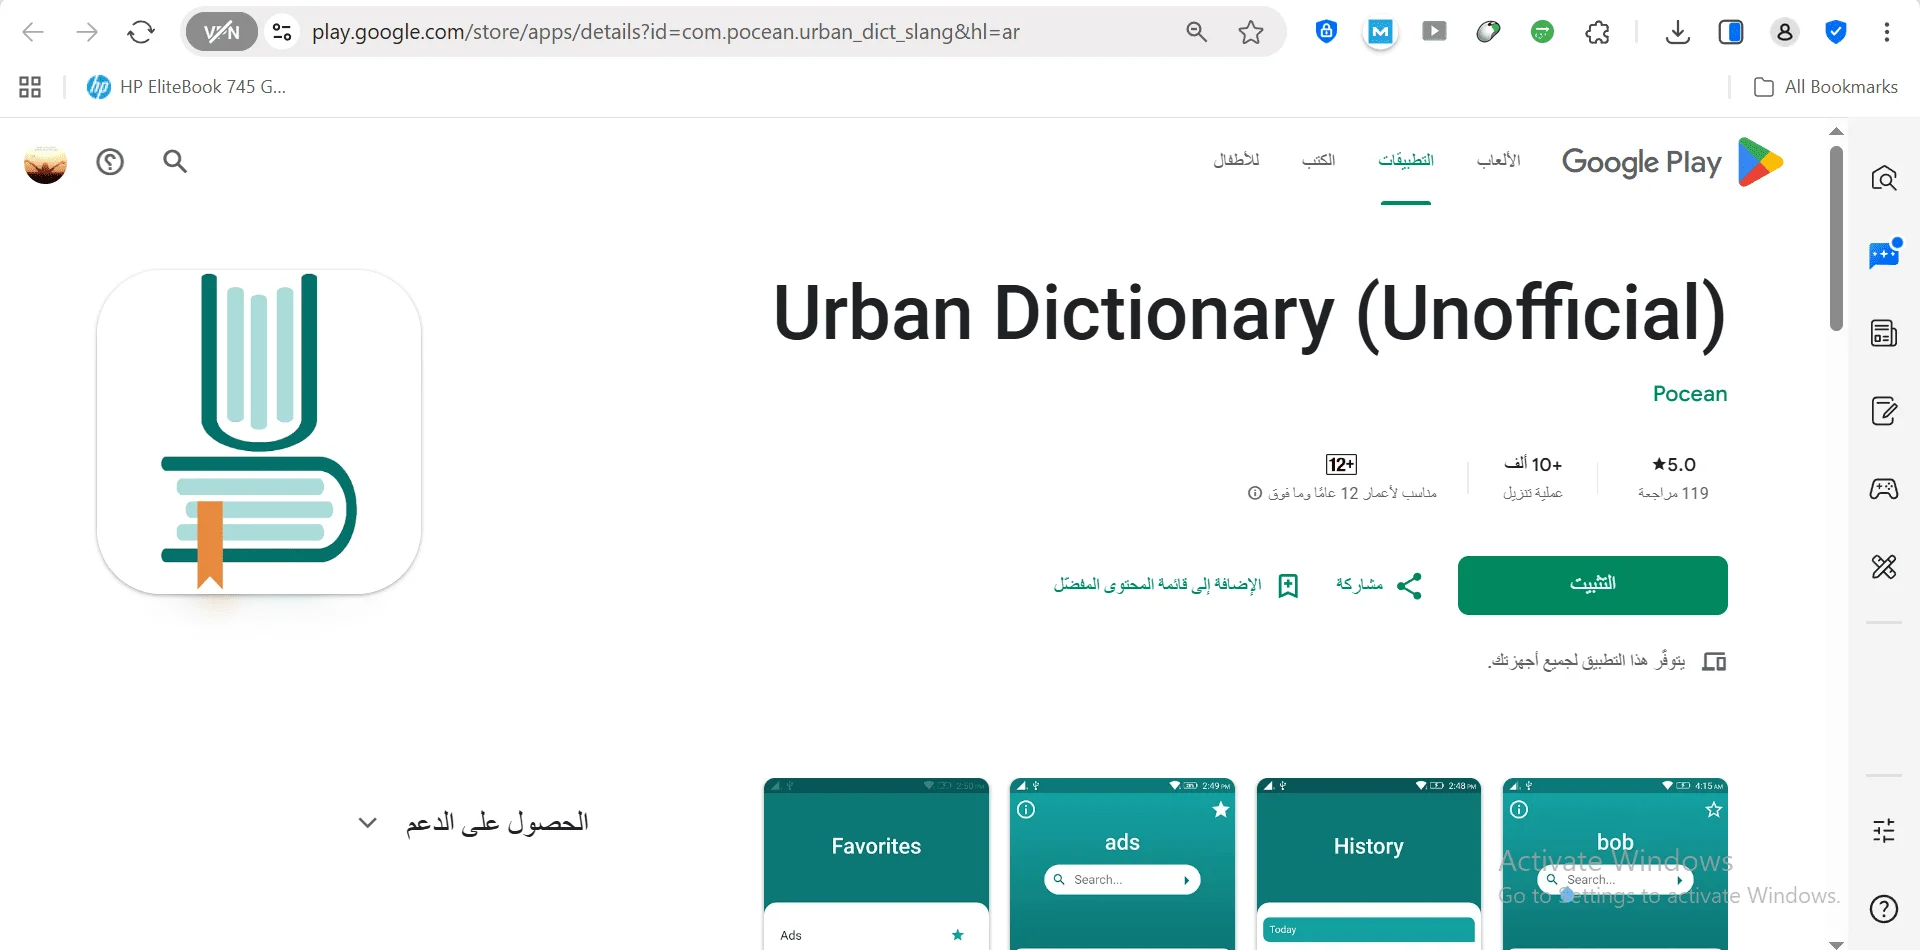
Task: Add the app to the wishlist bookmark icon
Action: (x=1289, y=585)
